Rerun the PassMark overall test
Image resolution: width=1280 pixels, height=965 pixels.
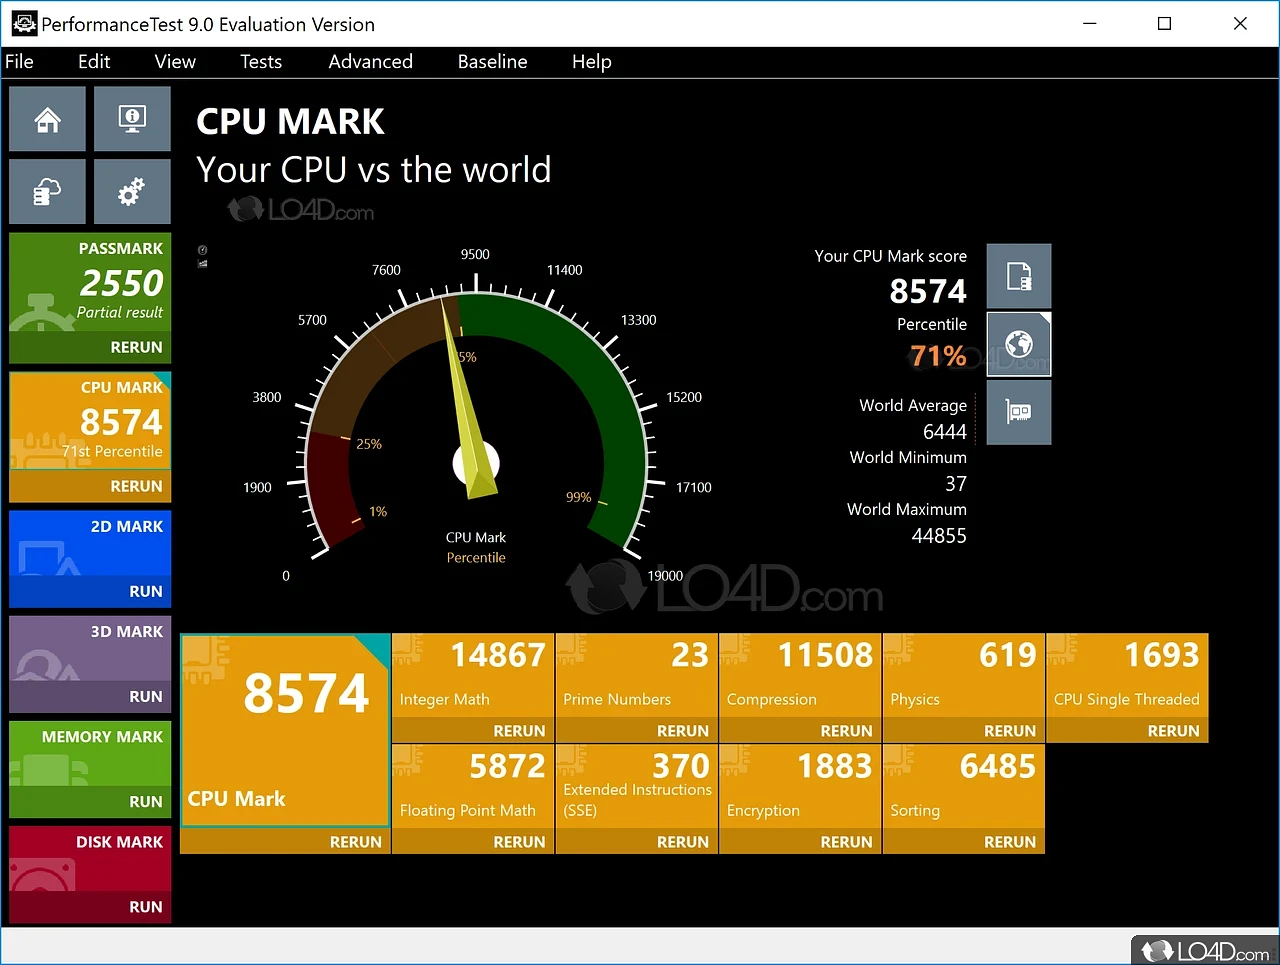[x=135, y=347]
